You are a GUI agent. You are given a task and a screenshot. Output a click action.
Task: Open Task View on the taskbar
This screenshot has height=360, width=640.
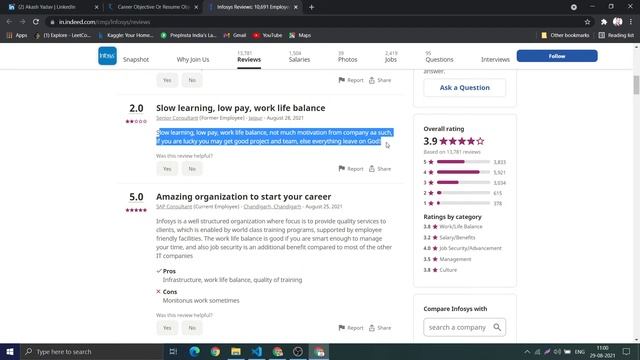[x=173, y=351]
